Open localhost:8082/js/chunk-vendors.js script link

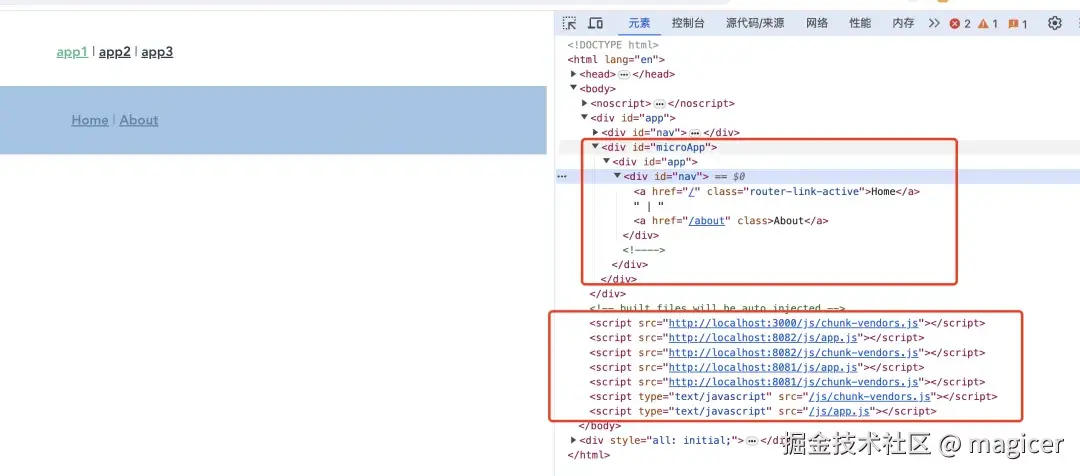click(x=794, y=353)
